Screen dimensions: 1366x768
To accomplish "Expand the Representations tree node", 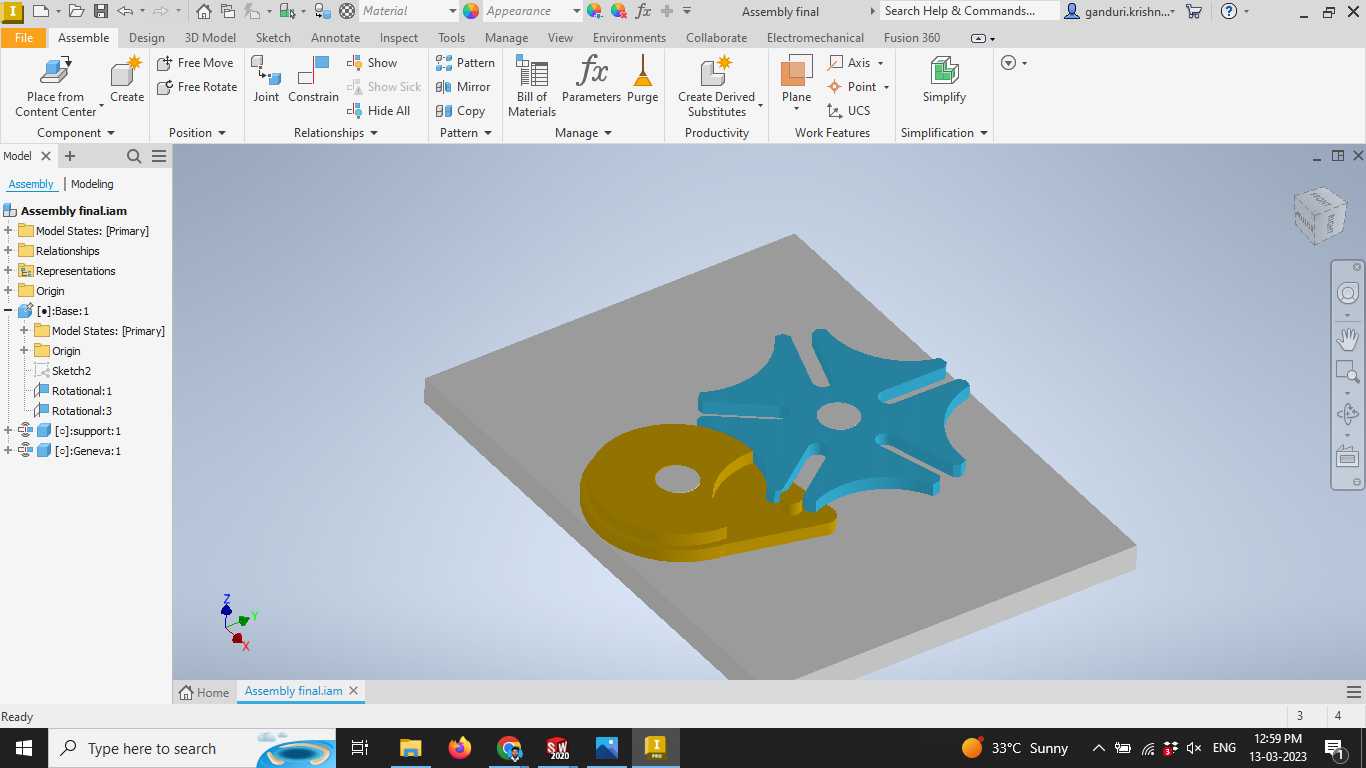I will click(8, 271).
